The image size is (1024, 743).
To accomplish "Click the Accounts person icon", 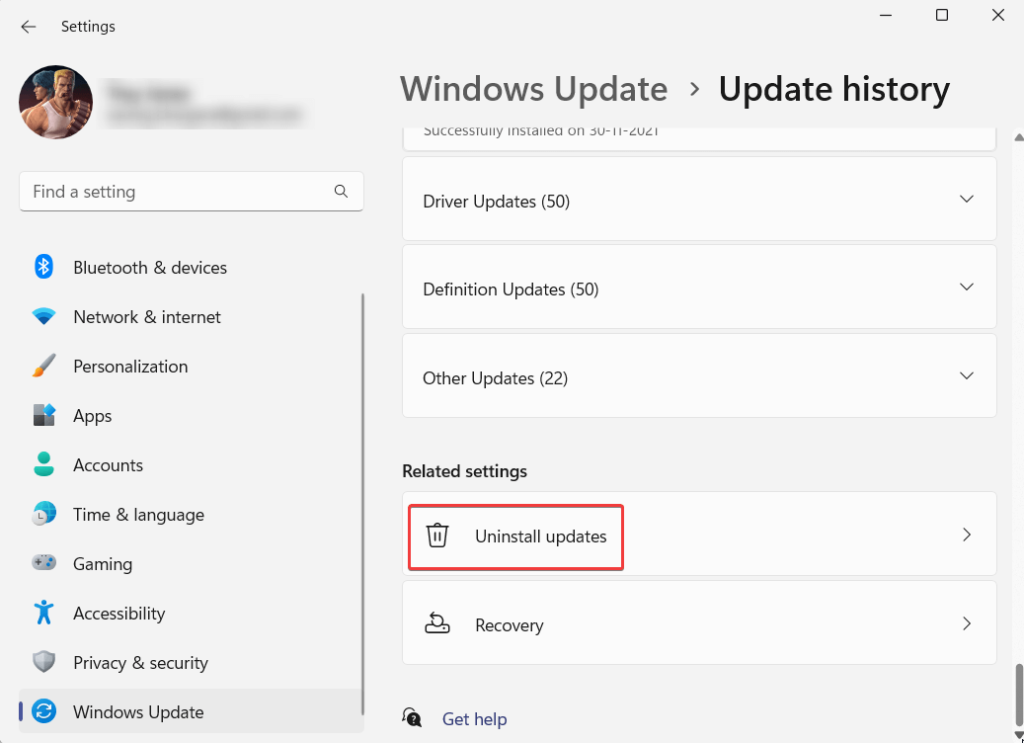I will click(x=44, y=465).
